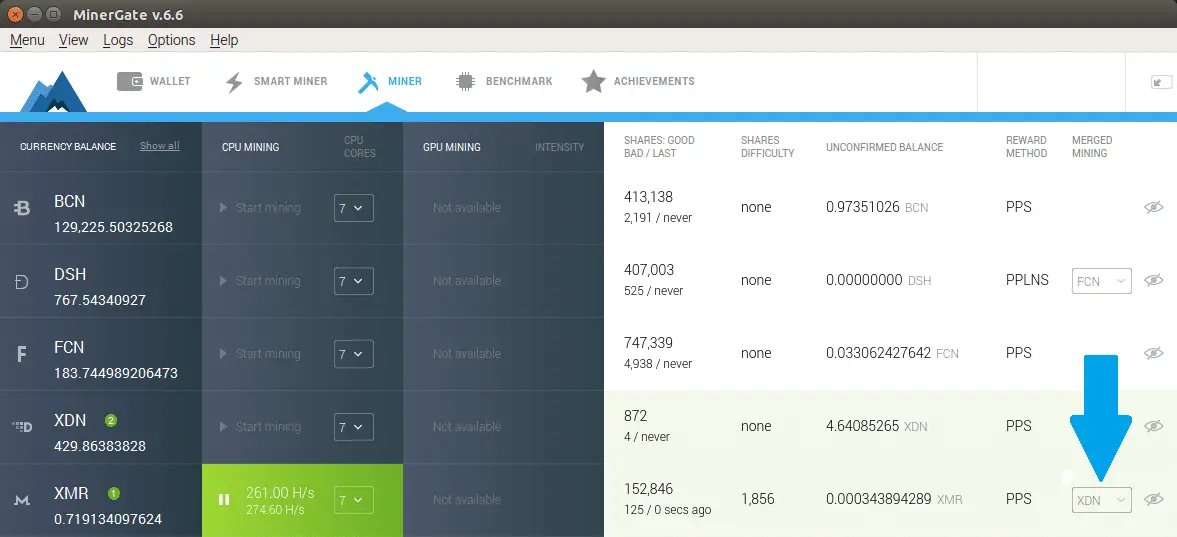Screen dimensions: 1177x537
Task: Toggle visibility eye for BCN row
Action: coord(1154,207)
